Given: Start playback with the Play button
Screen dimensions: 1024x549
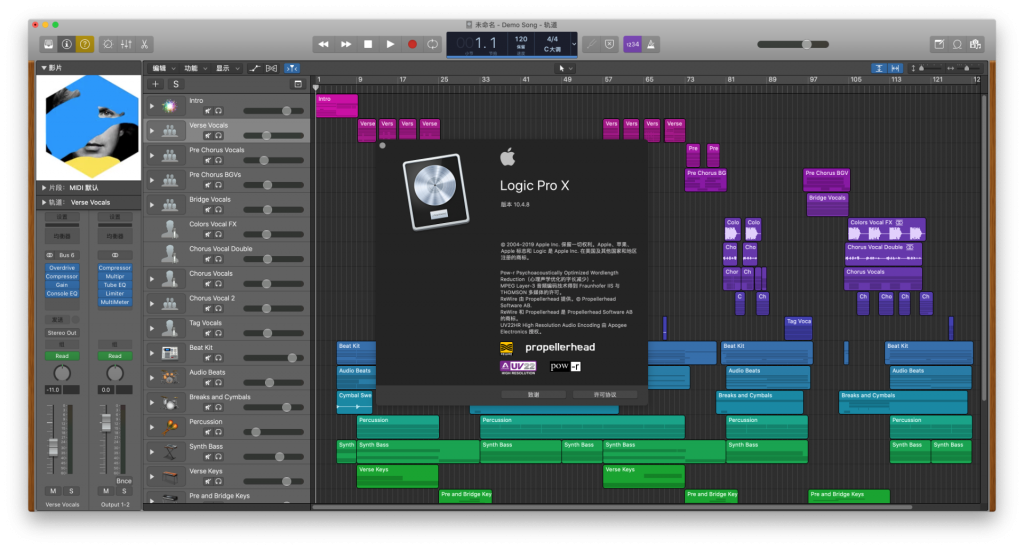Looking at the screenshot, I should point(391,44).
